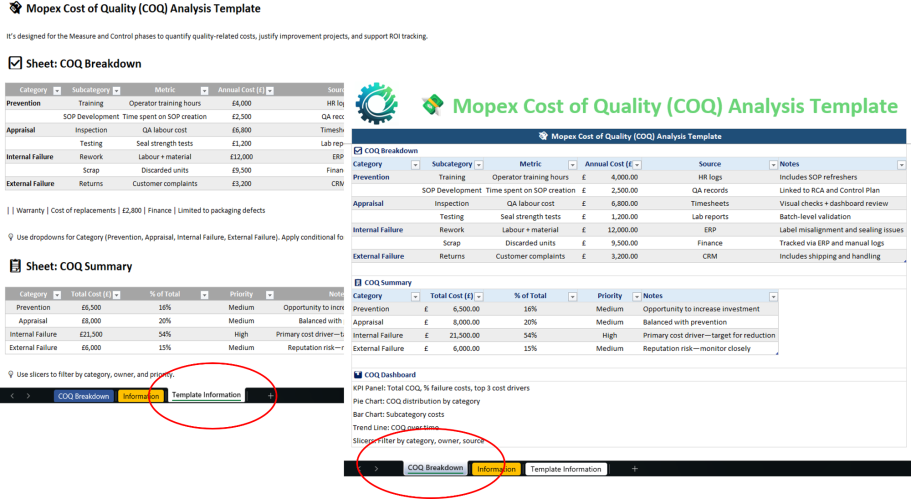911x499 pixels.
Task: Select the £12,000.00 Rework cost cell
Action: pos(612,229)
